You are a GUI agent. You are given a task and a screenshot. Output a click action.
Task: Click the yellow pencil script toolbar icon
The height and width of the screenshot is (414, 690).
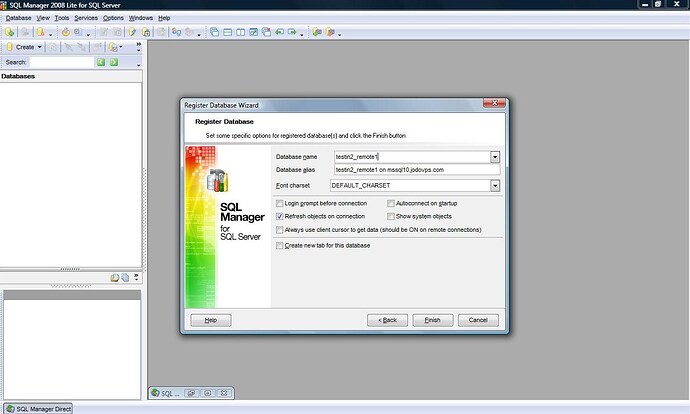tap(132, 32)
